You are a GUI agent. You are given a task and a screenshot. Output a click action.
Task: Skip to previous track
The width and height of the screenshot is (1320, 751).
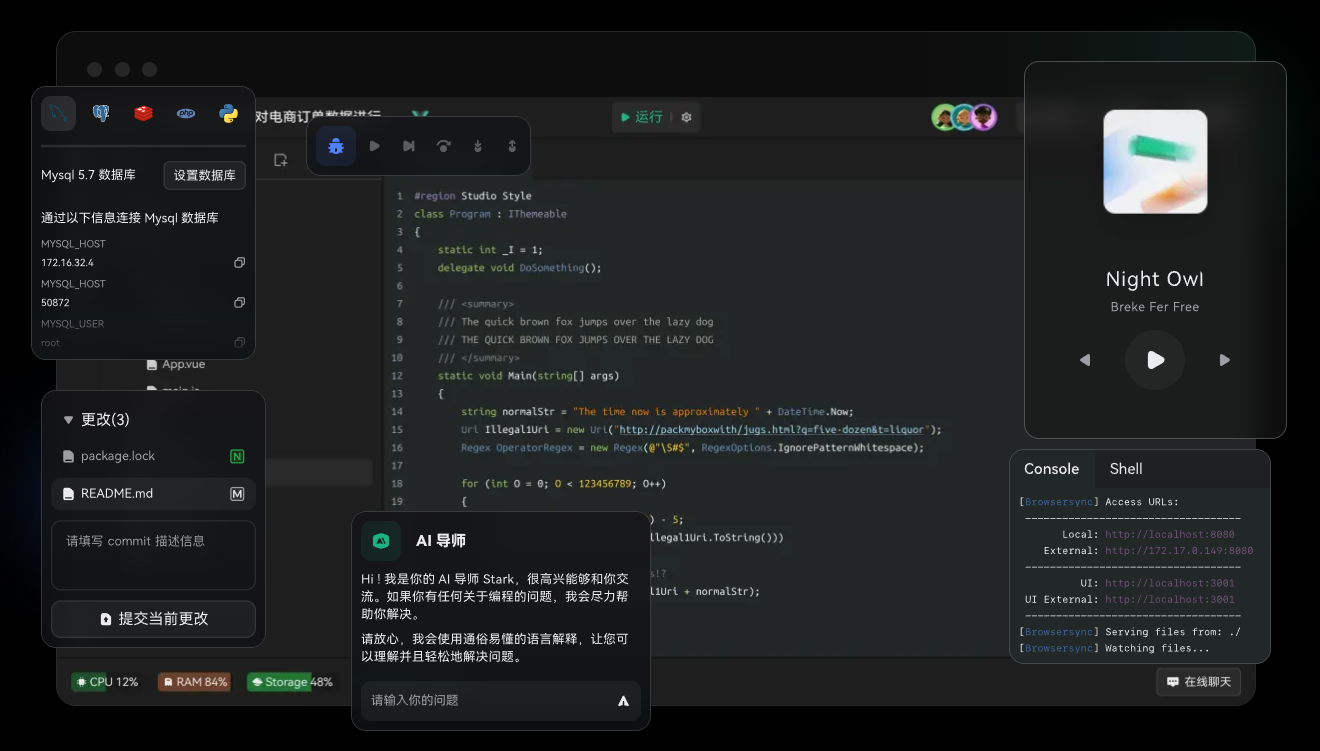(1085, 360)
